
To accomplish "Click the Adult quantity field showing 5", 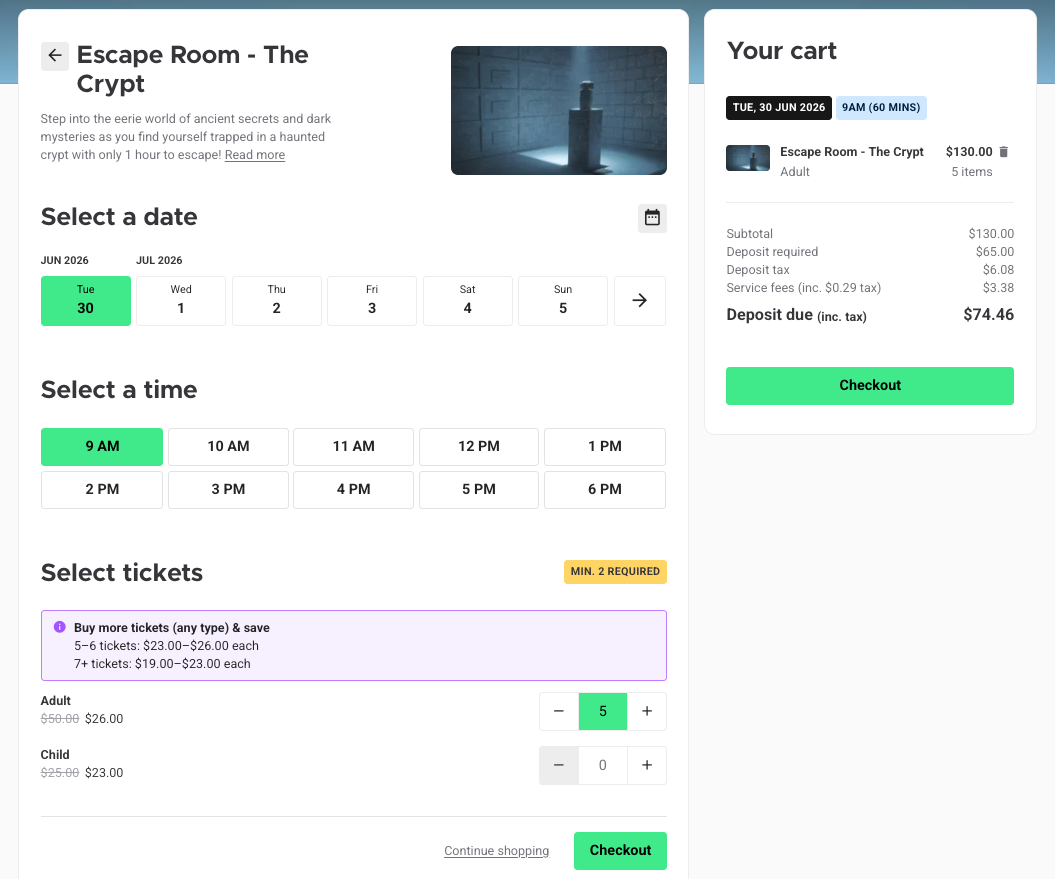I will [x=603, y=711].
